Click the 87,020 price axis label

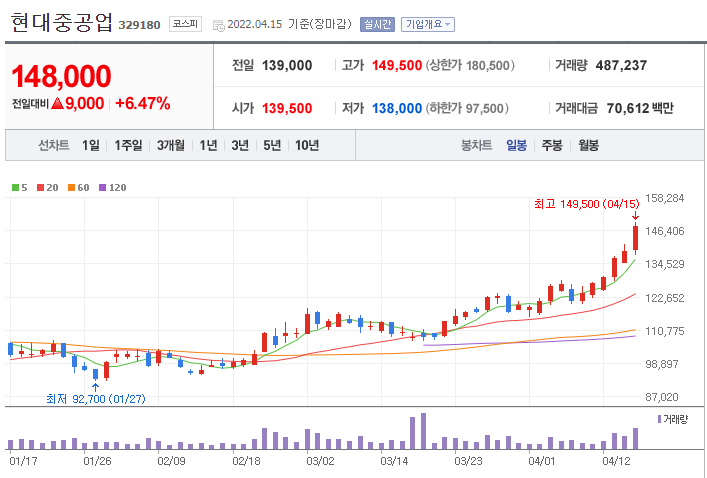[x=661, y=397]
